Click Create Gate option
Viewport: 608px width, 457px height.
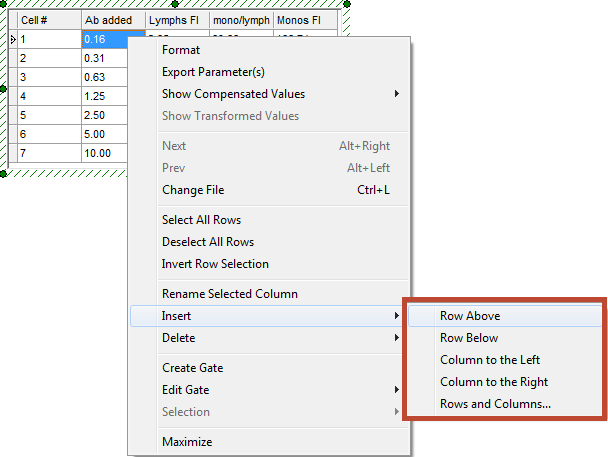[x=192, y=368]
